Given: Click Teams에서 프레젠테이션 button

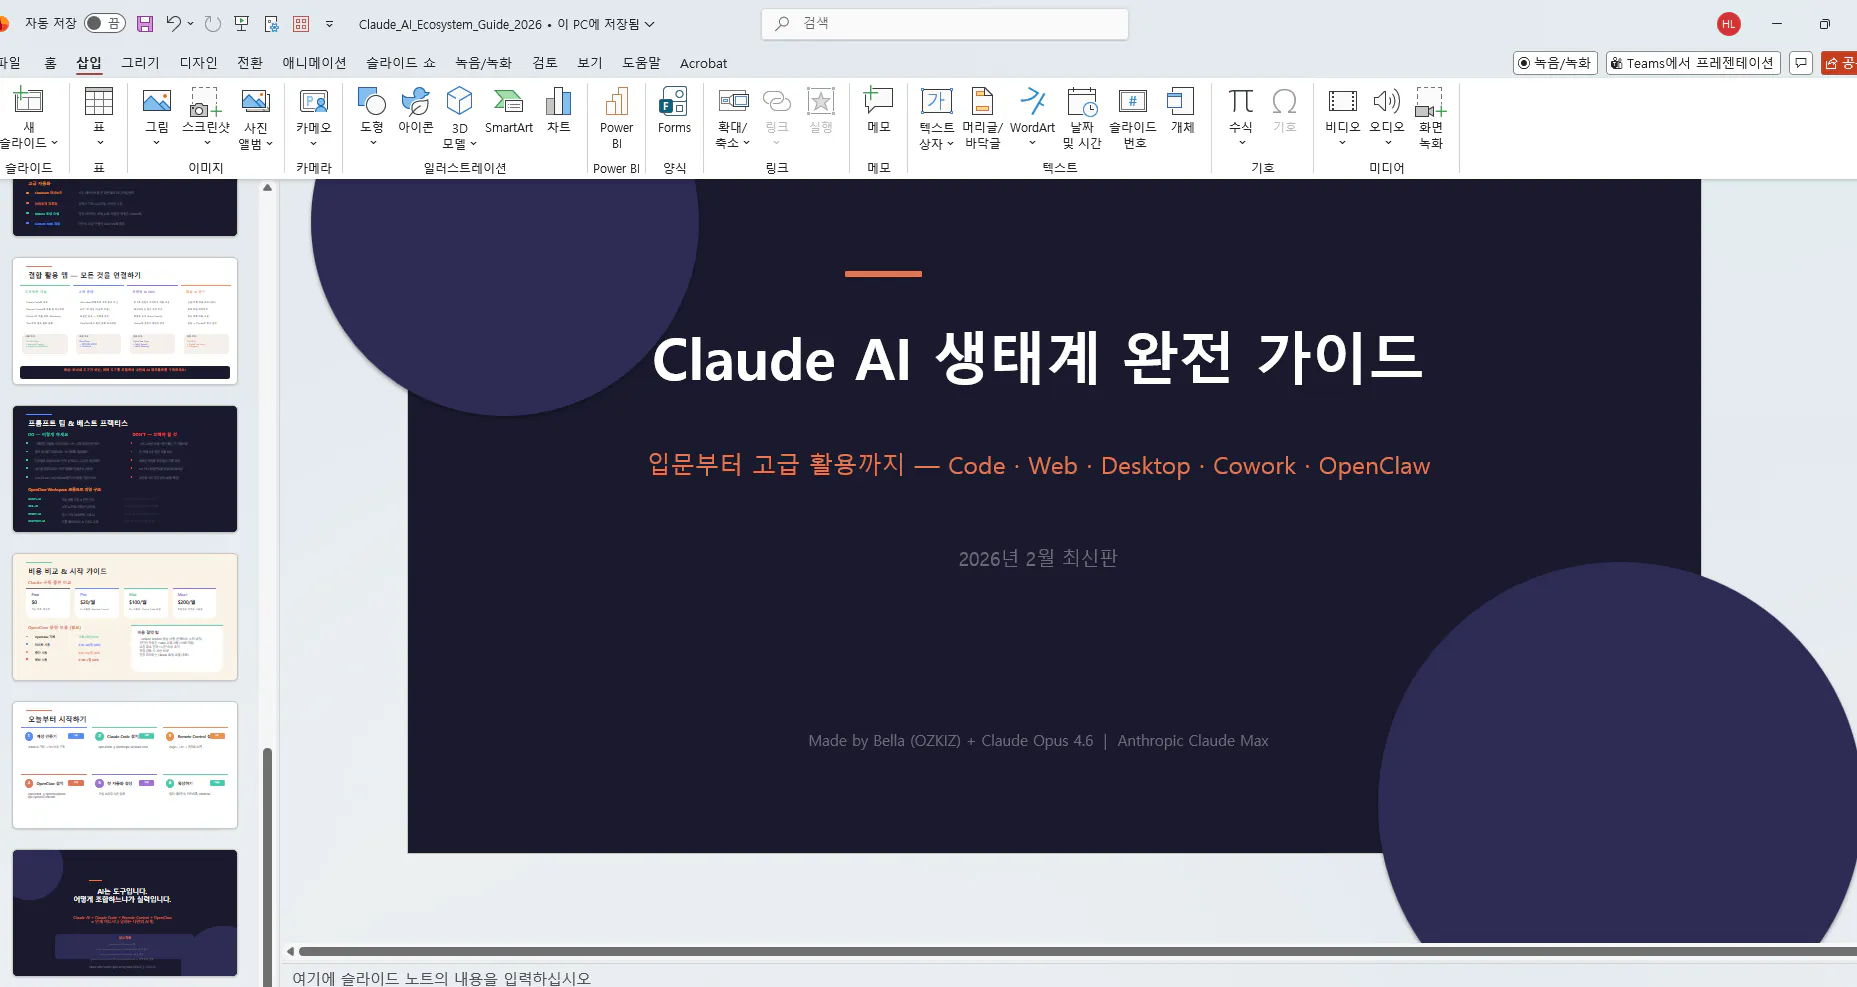Looking at the screenshot, I should click(x=1693, y=63).
